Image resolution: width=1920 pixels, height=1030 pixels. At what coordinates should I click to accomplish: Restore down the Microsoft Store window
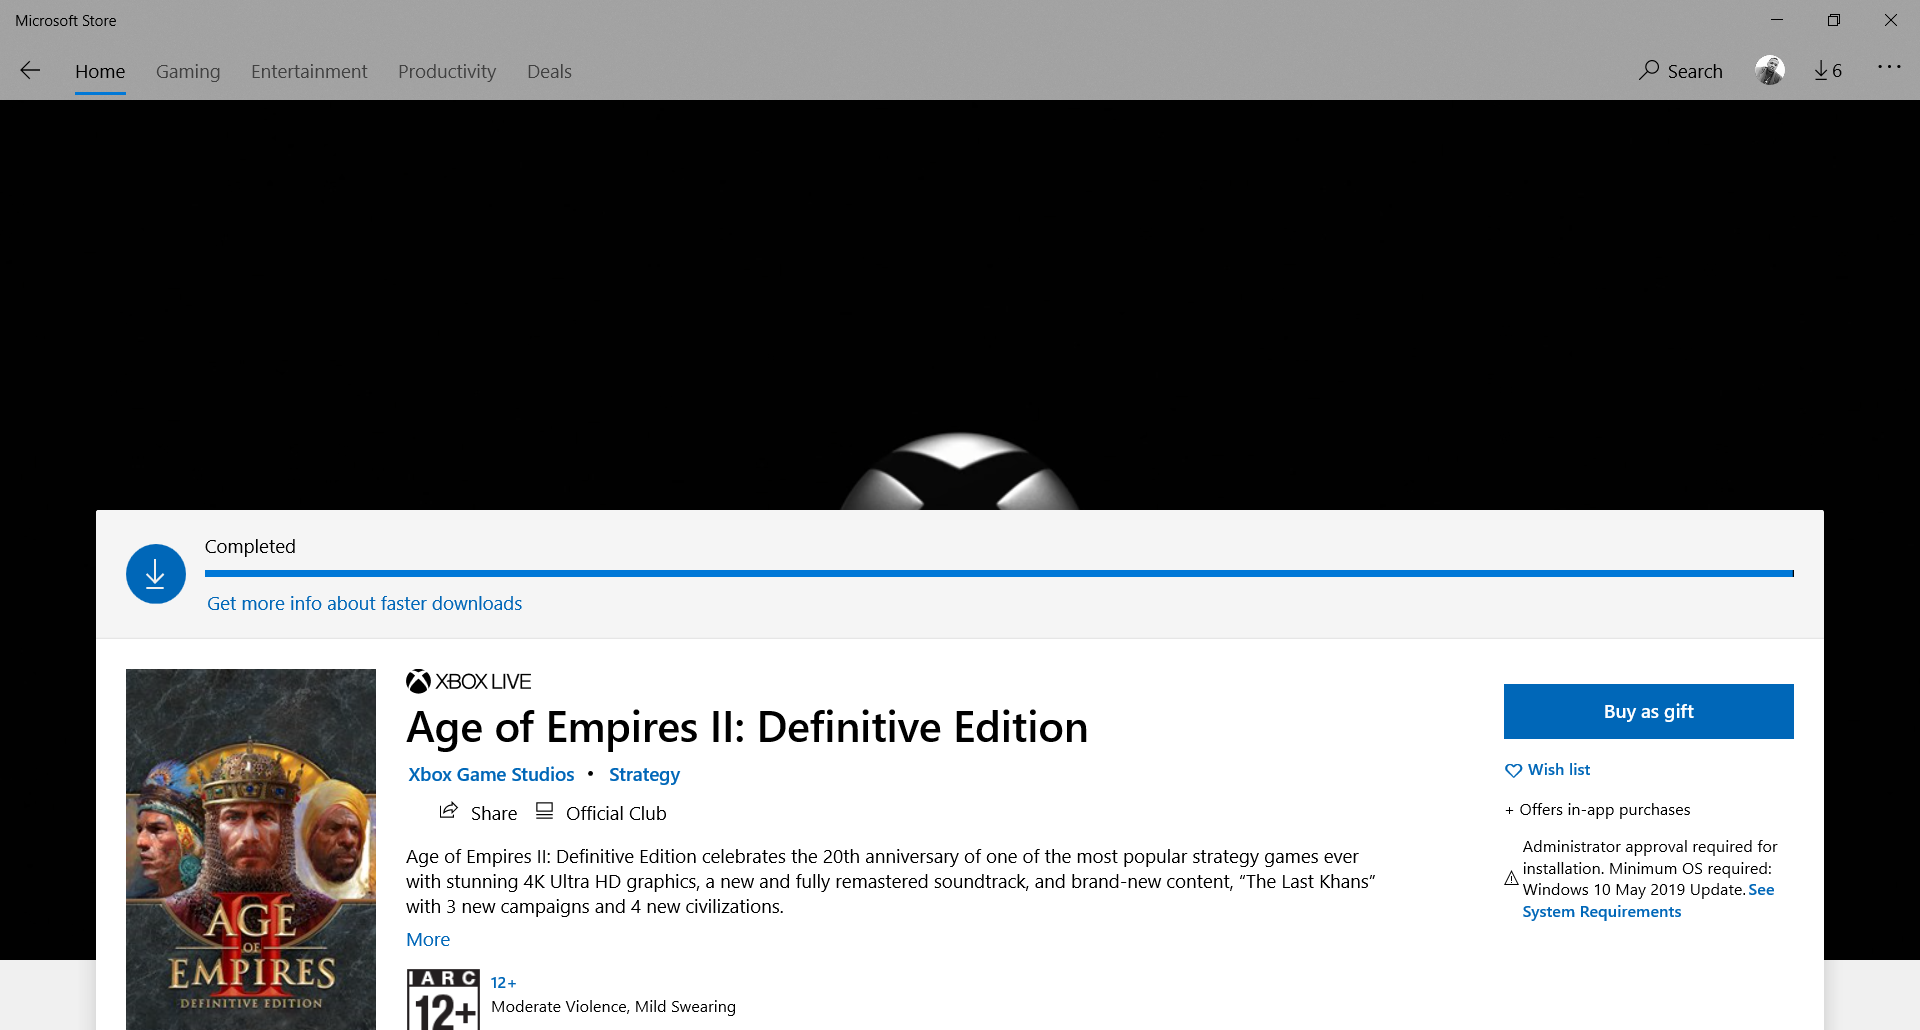pos(1833,20)
